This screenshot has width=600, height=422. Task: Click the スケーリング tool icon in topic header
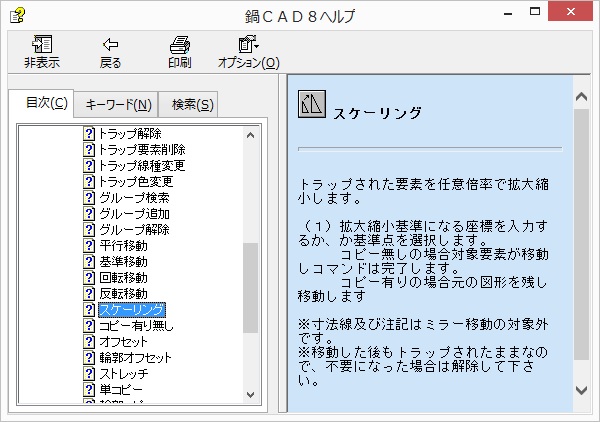312,104
